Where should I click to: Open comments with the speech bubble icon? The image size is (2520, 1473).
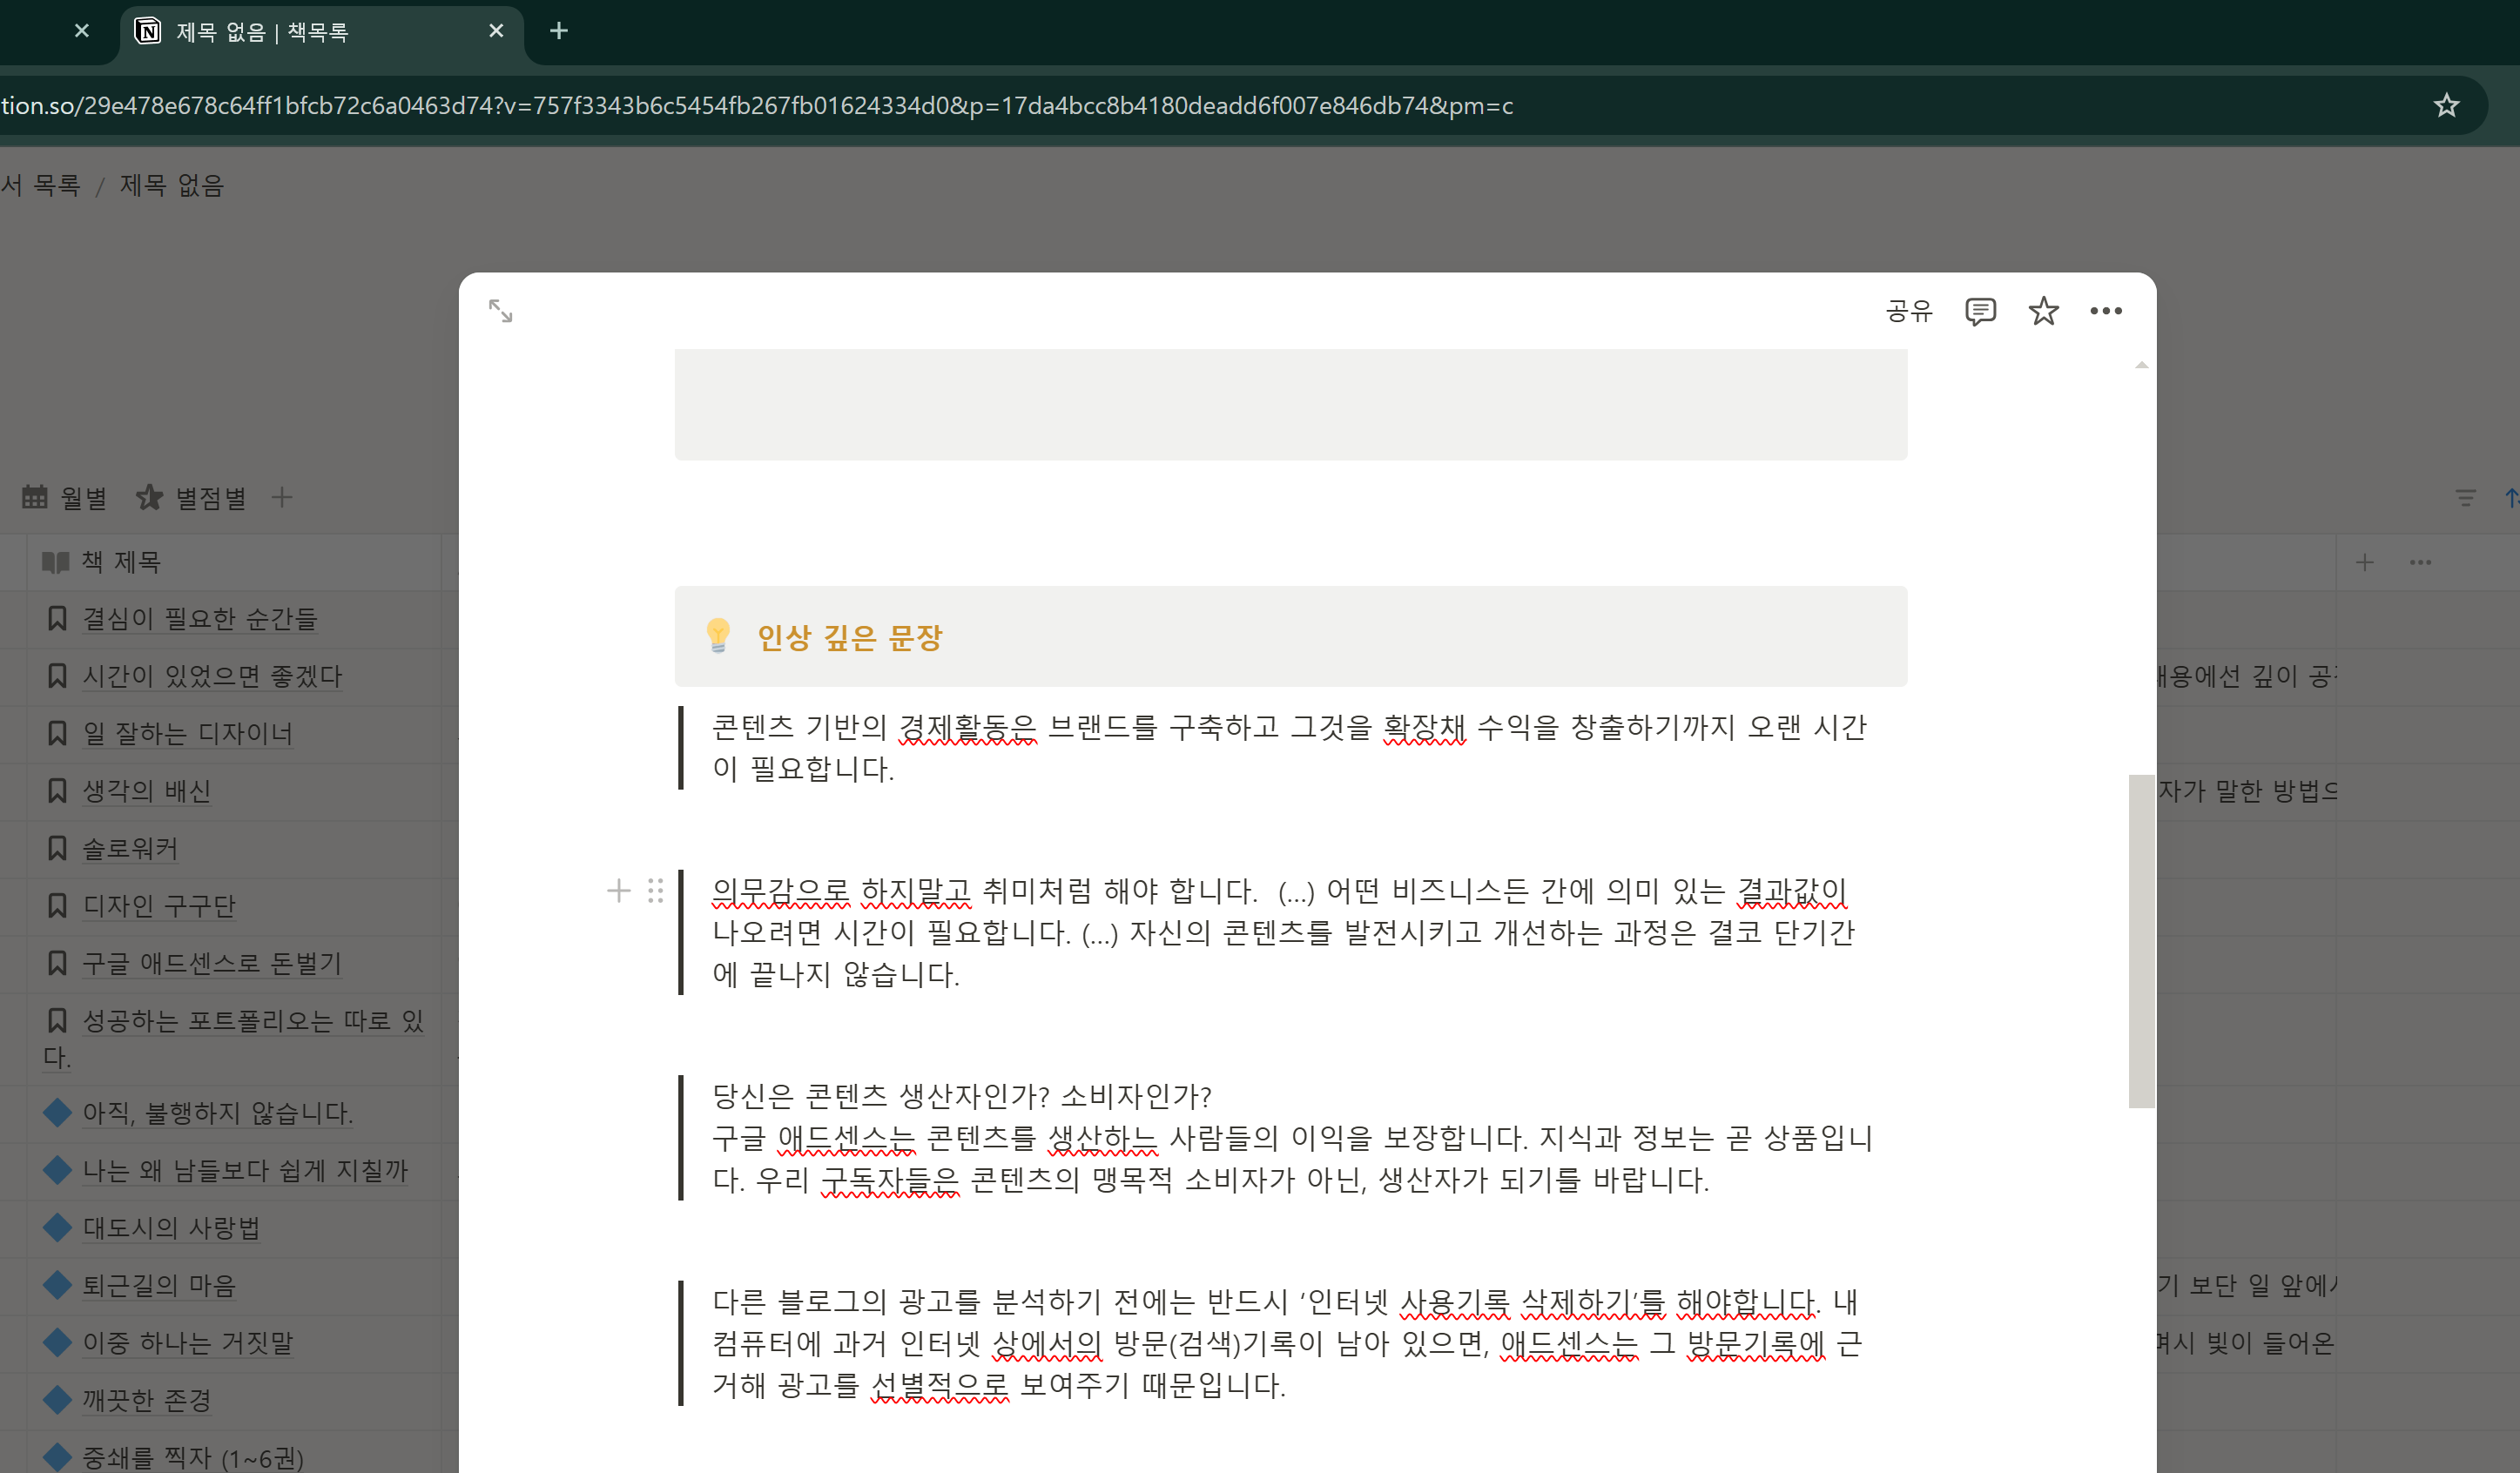(1980, 311)
